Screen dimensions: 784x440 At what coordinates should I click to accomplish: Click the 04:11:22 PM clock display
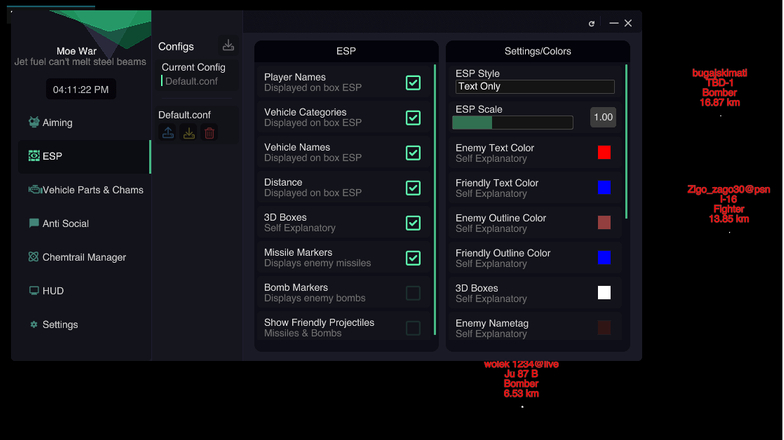[x=80, y=90]
